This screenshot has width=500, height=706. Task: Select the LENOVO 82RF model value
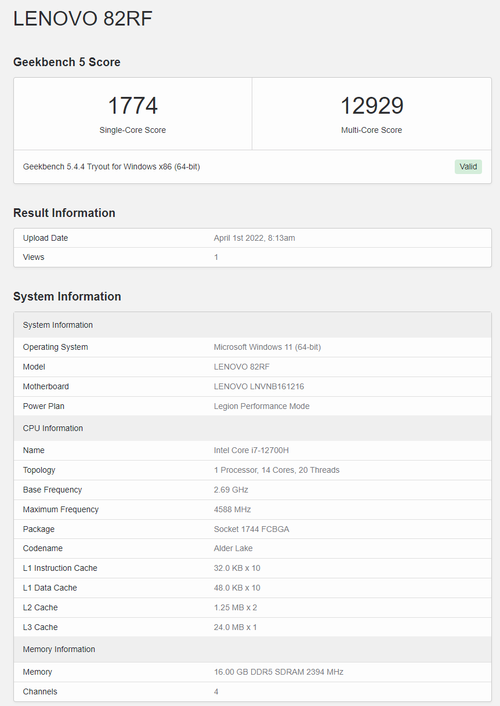tap(241, 367)
